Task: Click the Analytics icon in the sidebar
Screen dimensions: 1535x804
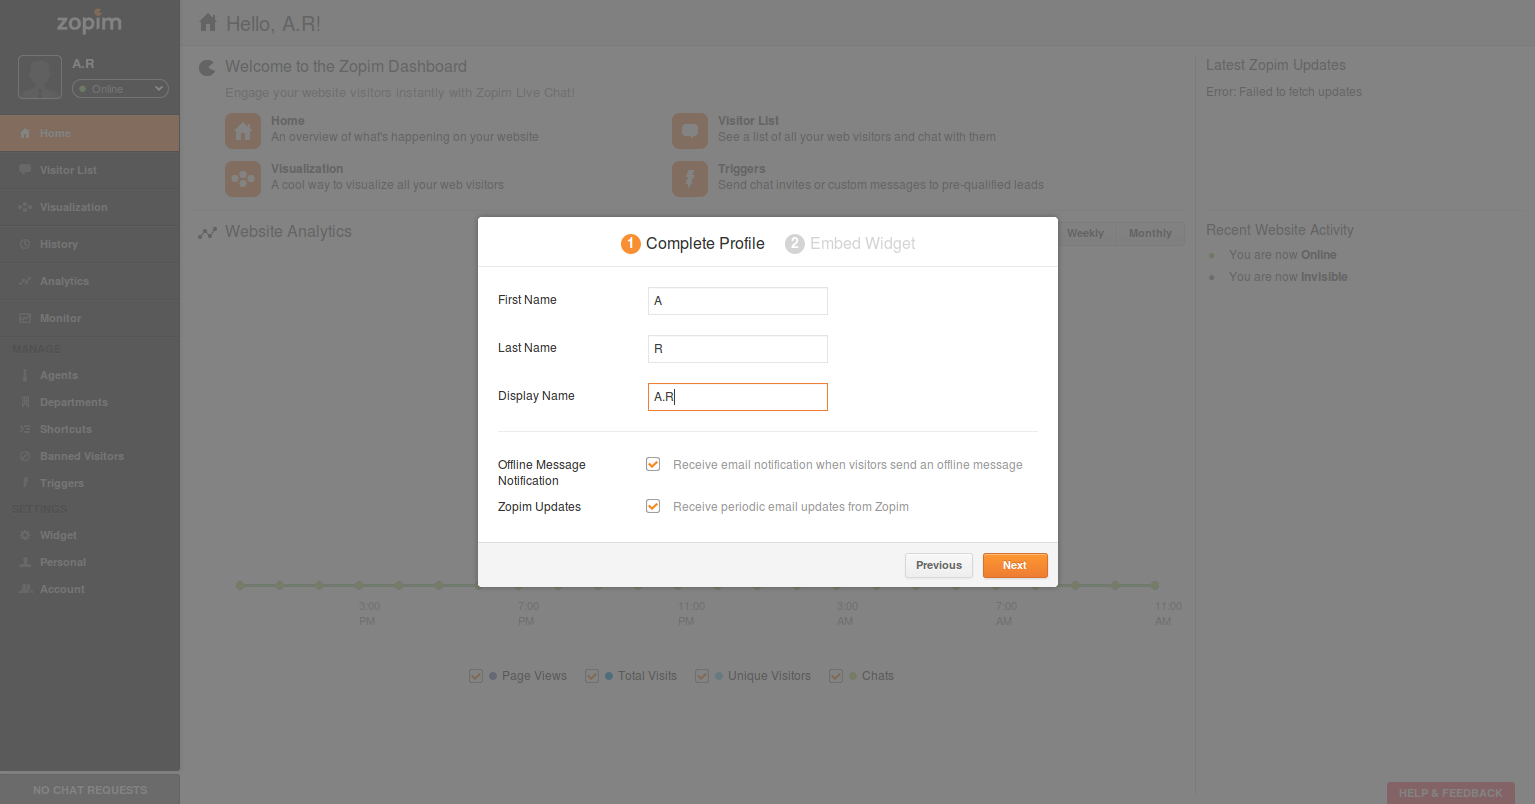Action: (25, 281)
